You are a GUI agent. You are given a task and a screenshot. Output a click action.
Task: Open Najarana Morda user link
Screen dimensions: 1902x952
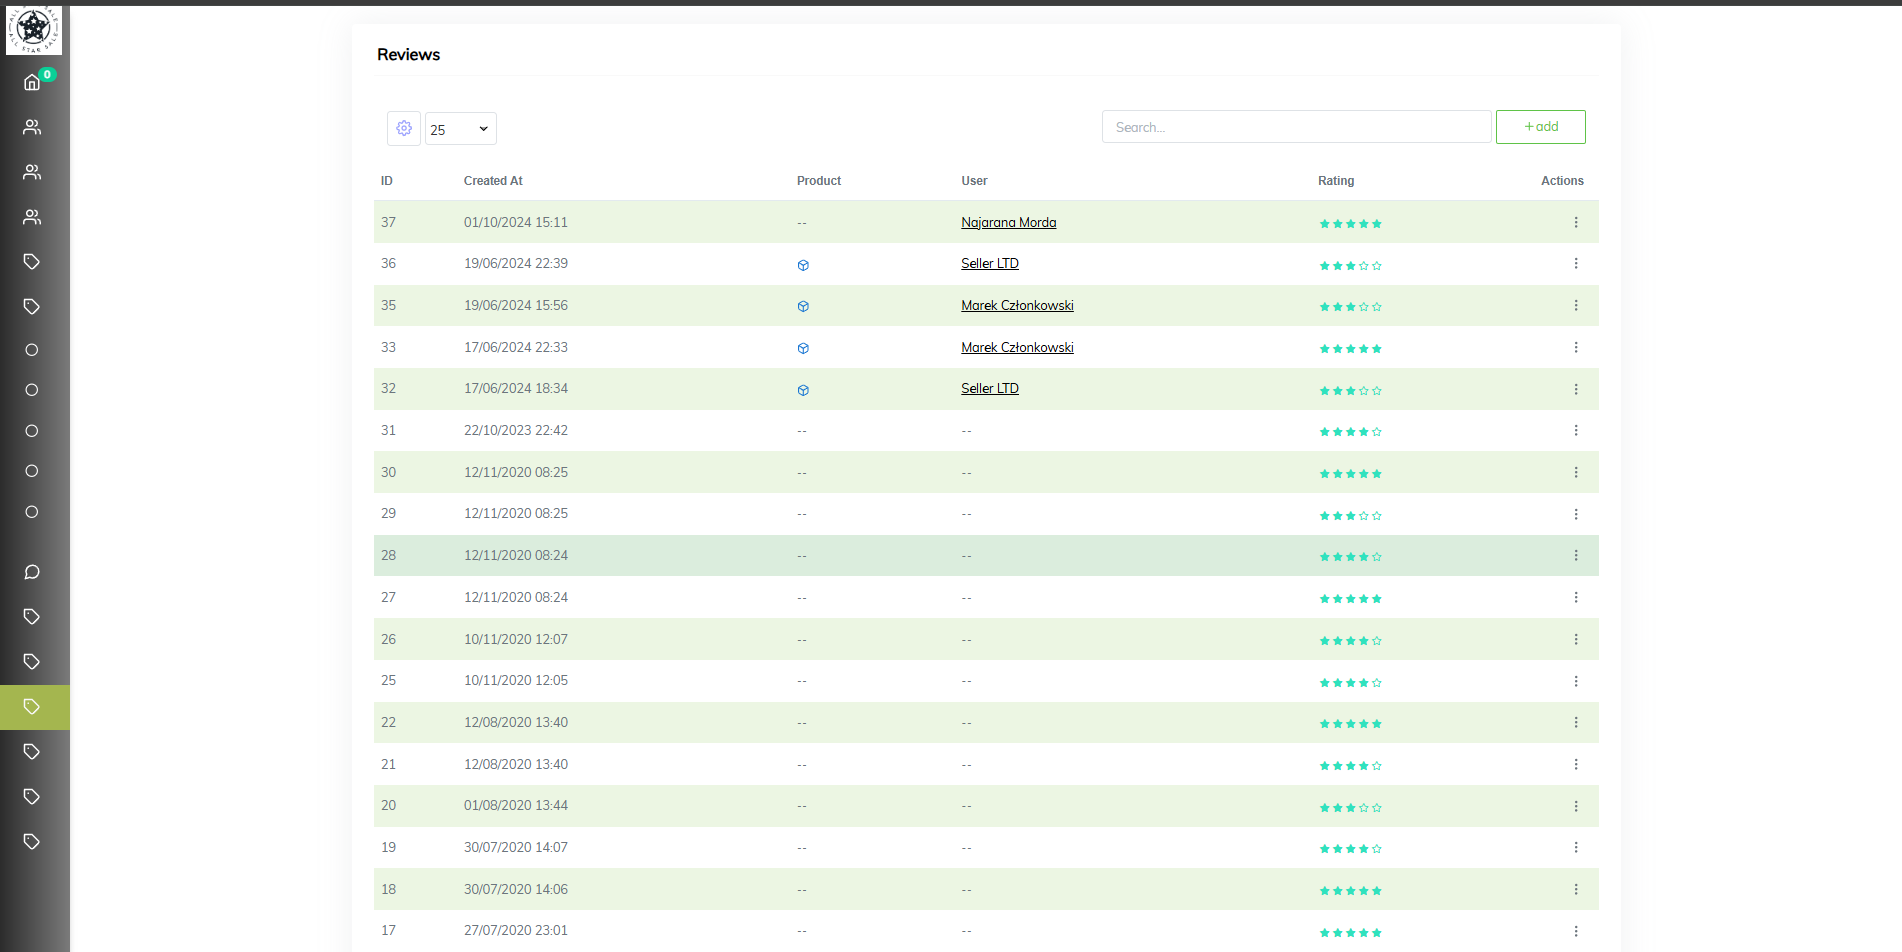[1008, 222]
